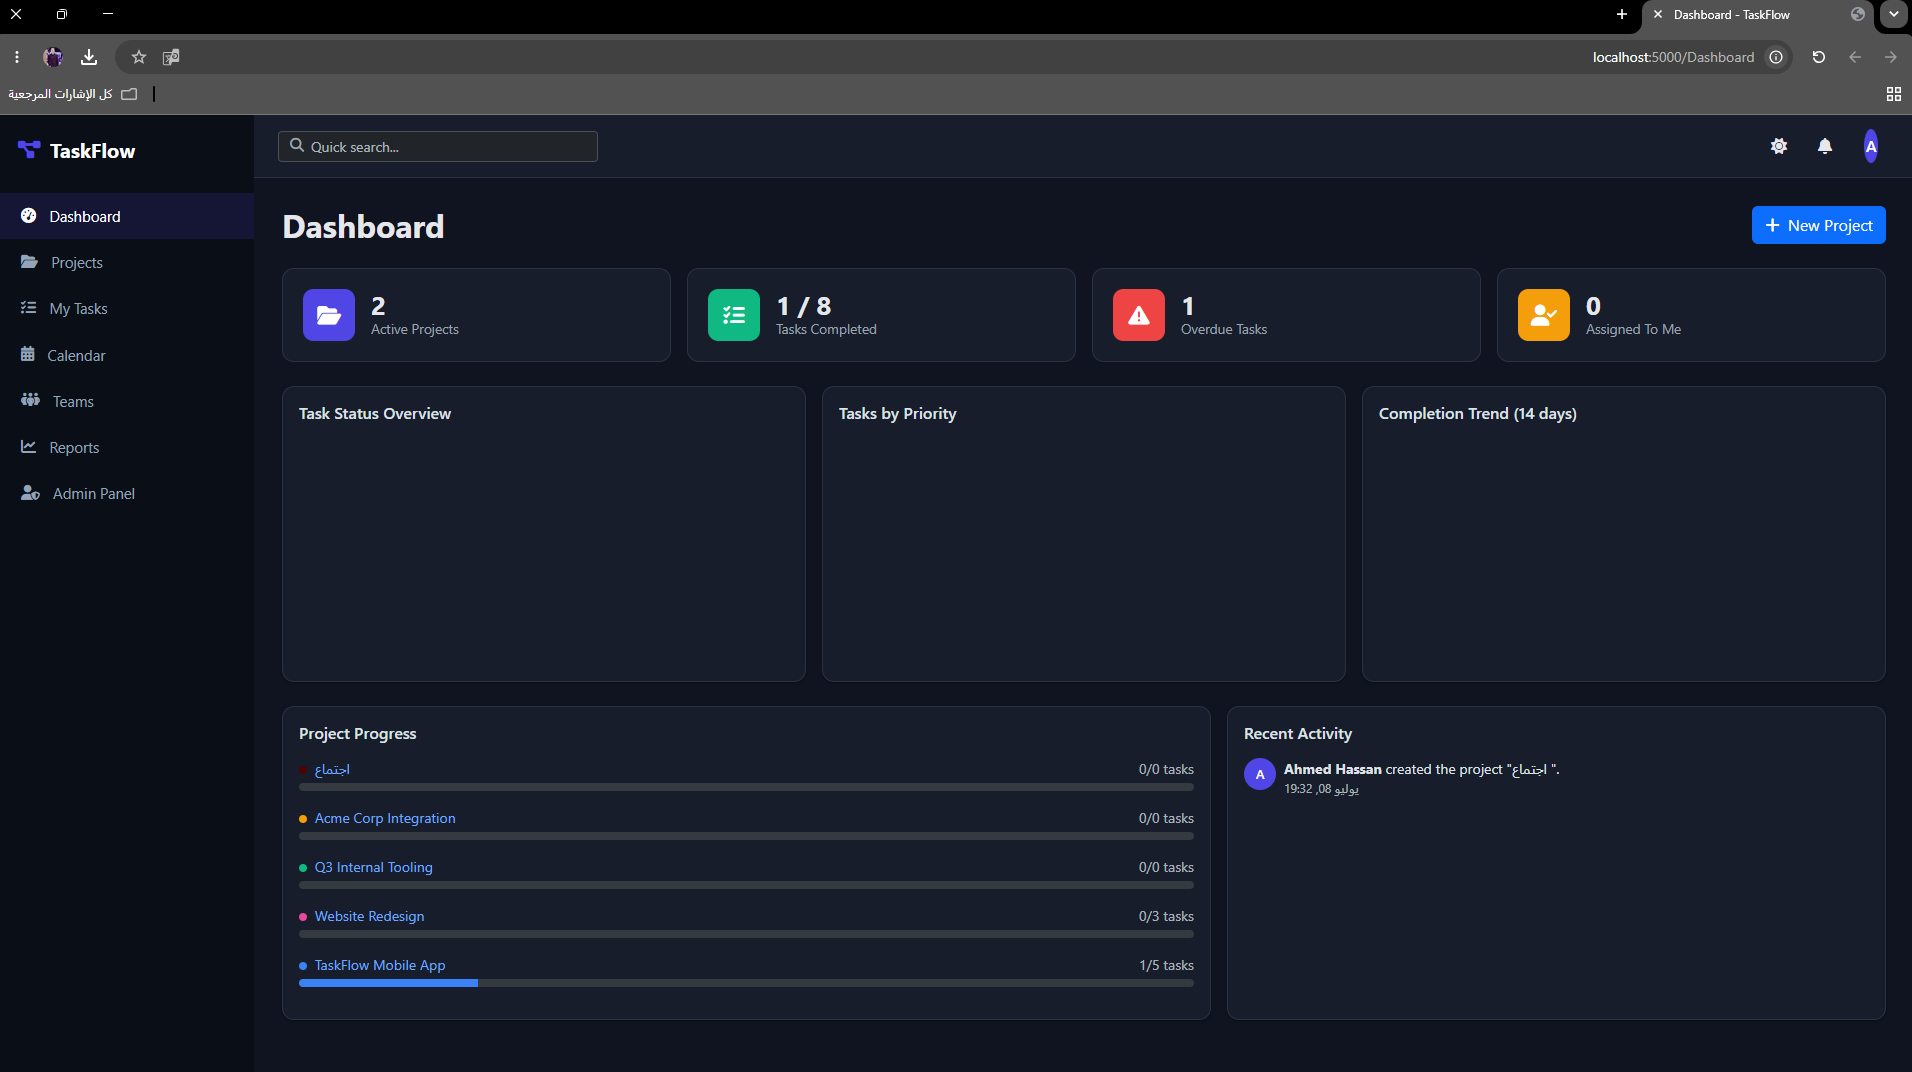Click the '1/5 tasks' count
Image resolution: width=1912 pixels, height=1072 pixels.
(1166, 965)
